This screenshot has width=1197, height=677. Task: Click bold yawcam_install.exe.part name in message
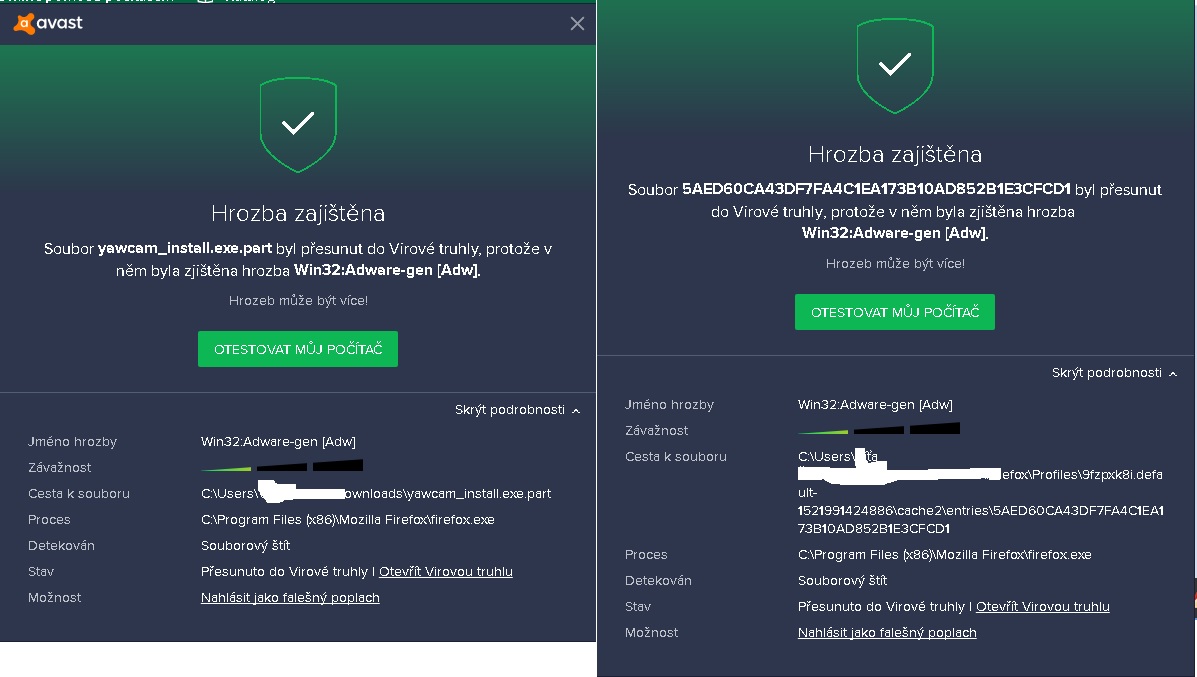(x=185, y=249)
